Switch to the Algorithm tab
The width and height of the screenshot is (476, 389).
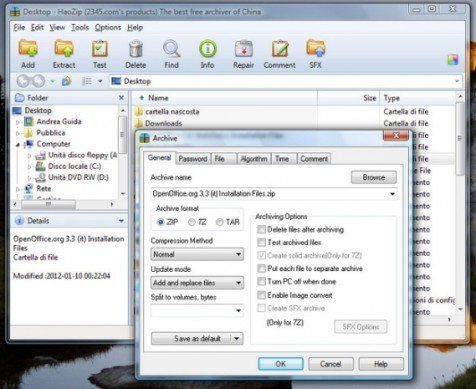pos(254,159)
